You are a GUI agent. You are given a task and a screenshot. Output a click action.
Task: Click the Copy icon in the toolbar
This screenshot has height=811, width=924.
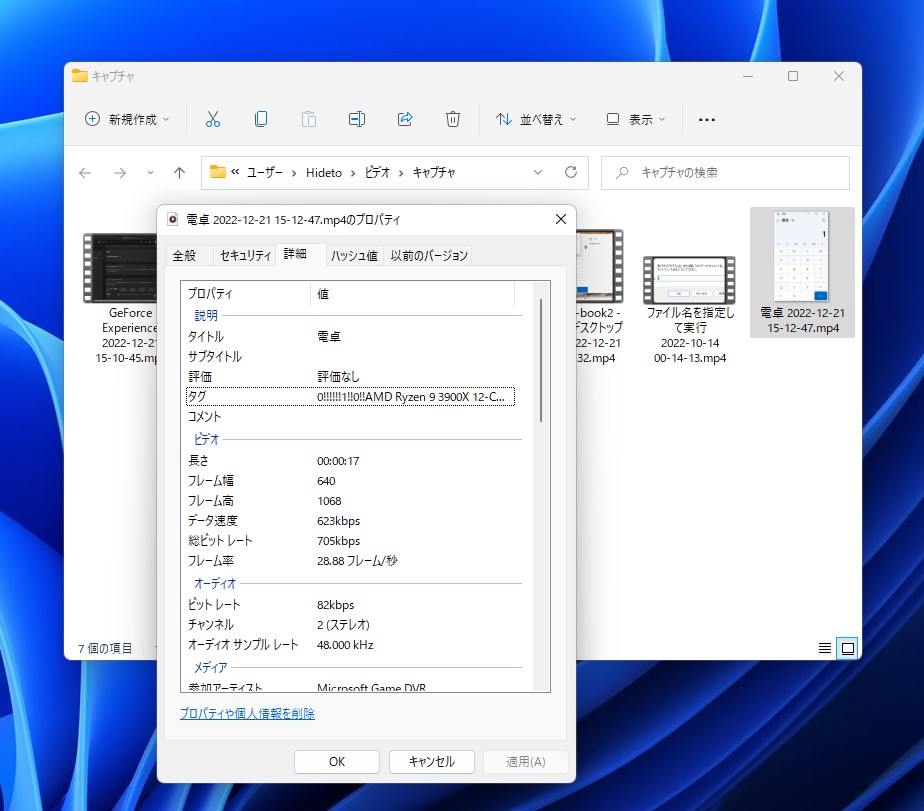tap(261, 119)
